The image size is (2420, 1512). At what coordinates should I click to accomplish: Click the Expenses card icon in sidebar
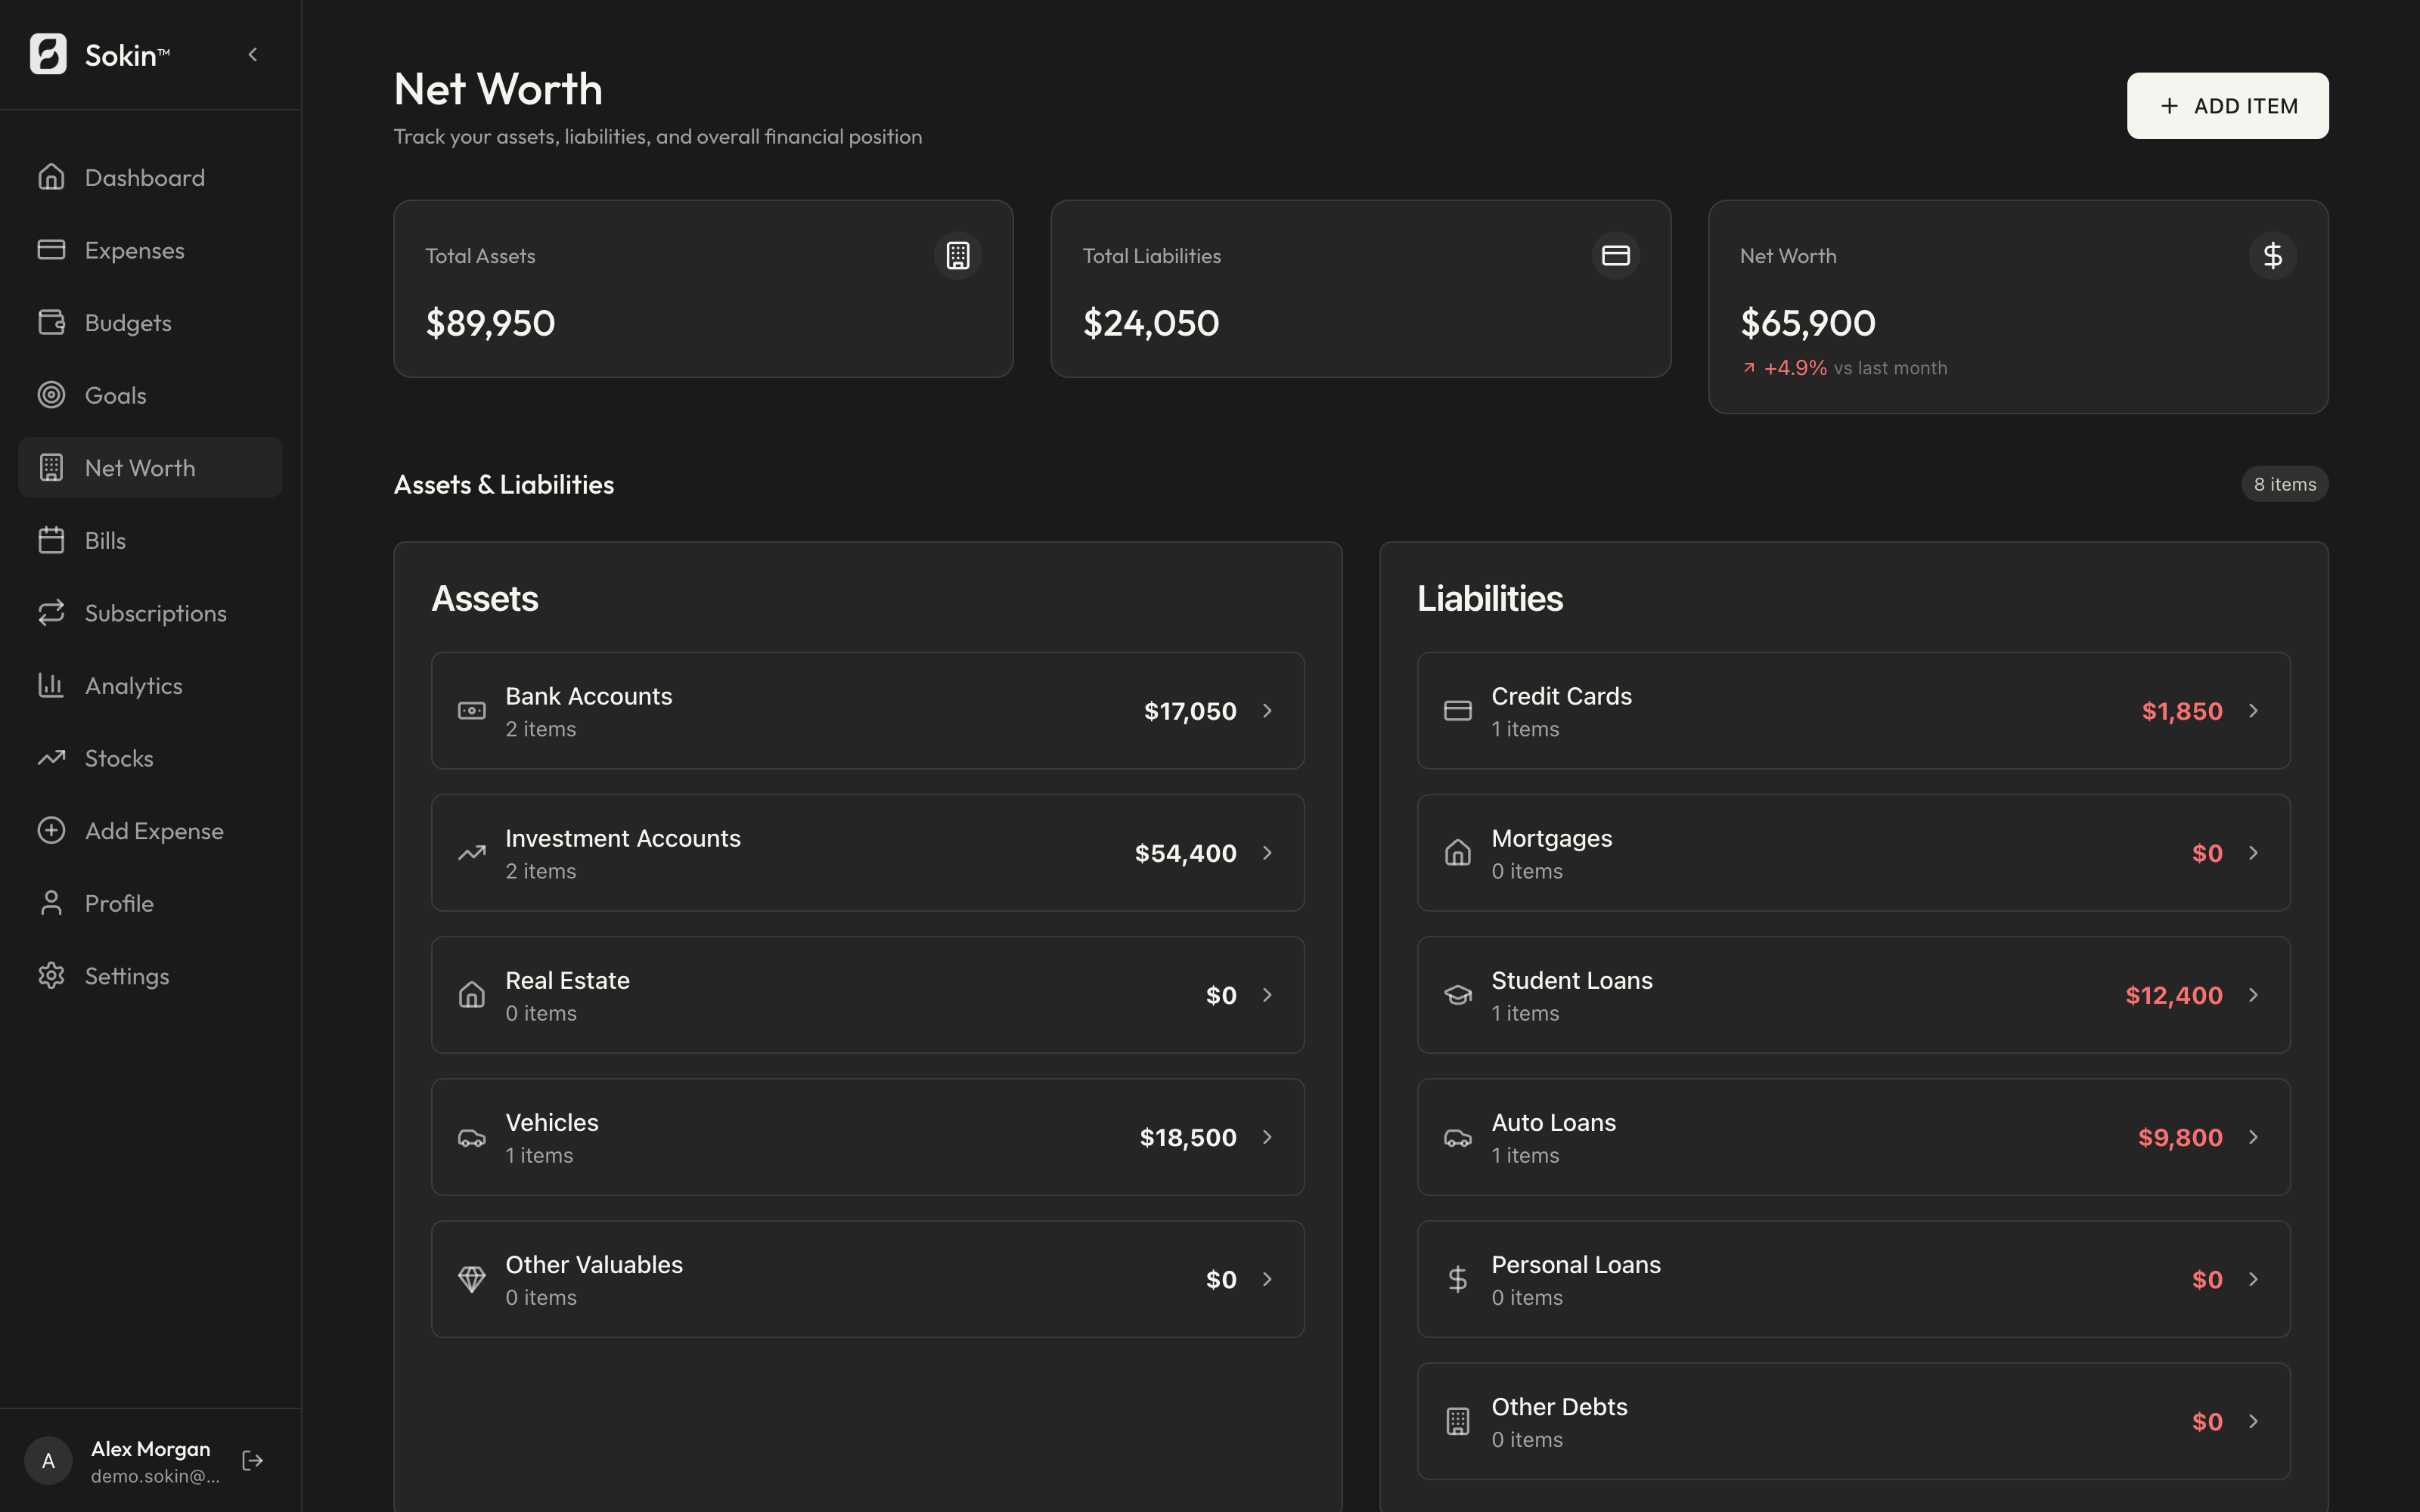point(51,250)
